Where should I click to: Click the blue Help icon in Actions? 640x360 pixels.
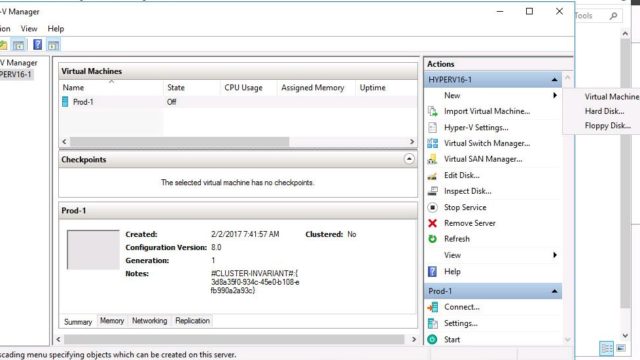433,271
